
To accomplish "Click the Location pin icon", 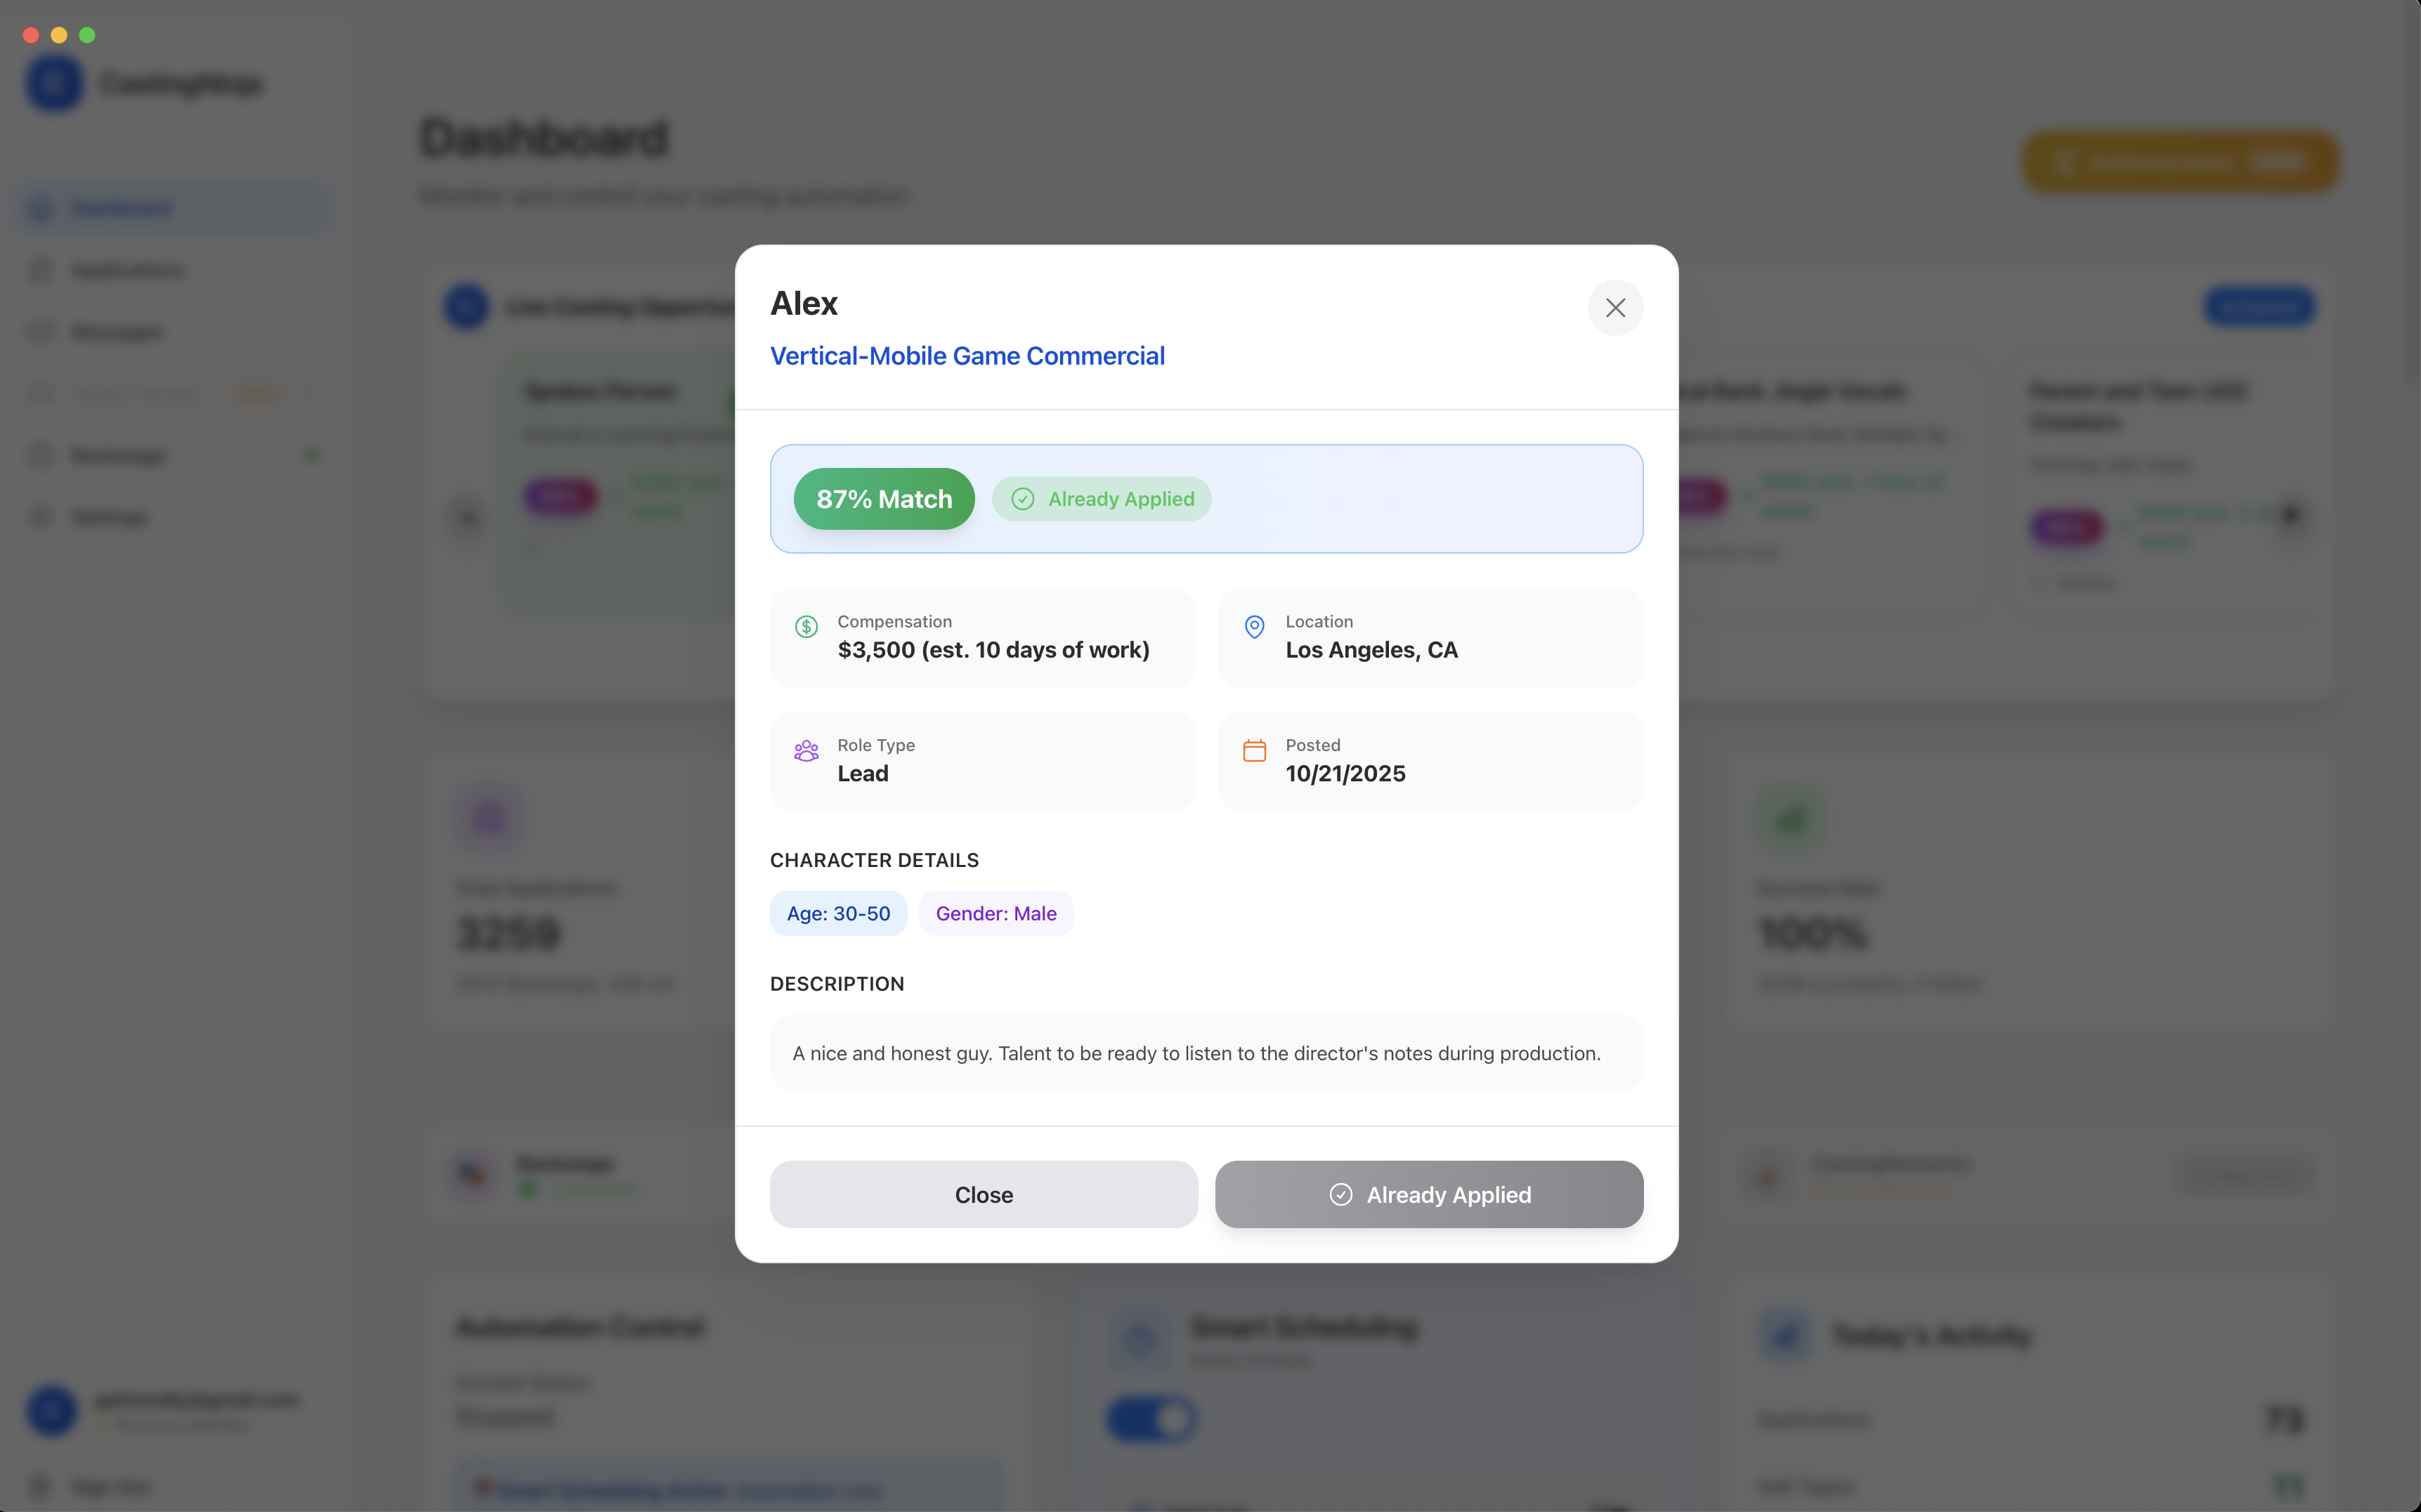I will coord(1254,627).
